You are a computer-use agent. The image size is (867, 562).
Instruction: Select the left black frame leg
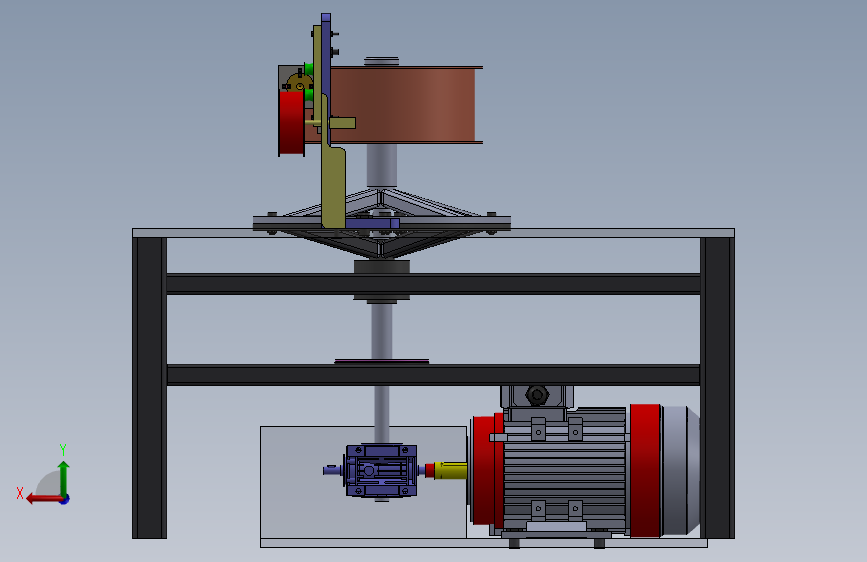(149, 388)
